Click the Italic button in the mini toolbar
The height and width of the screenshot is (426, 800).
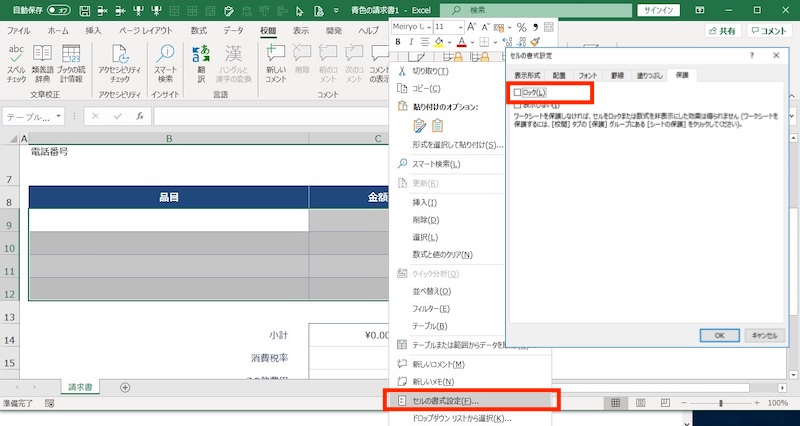[411, 42]
